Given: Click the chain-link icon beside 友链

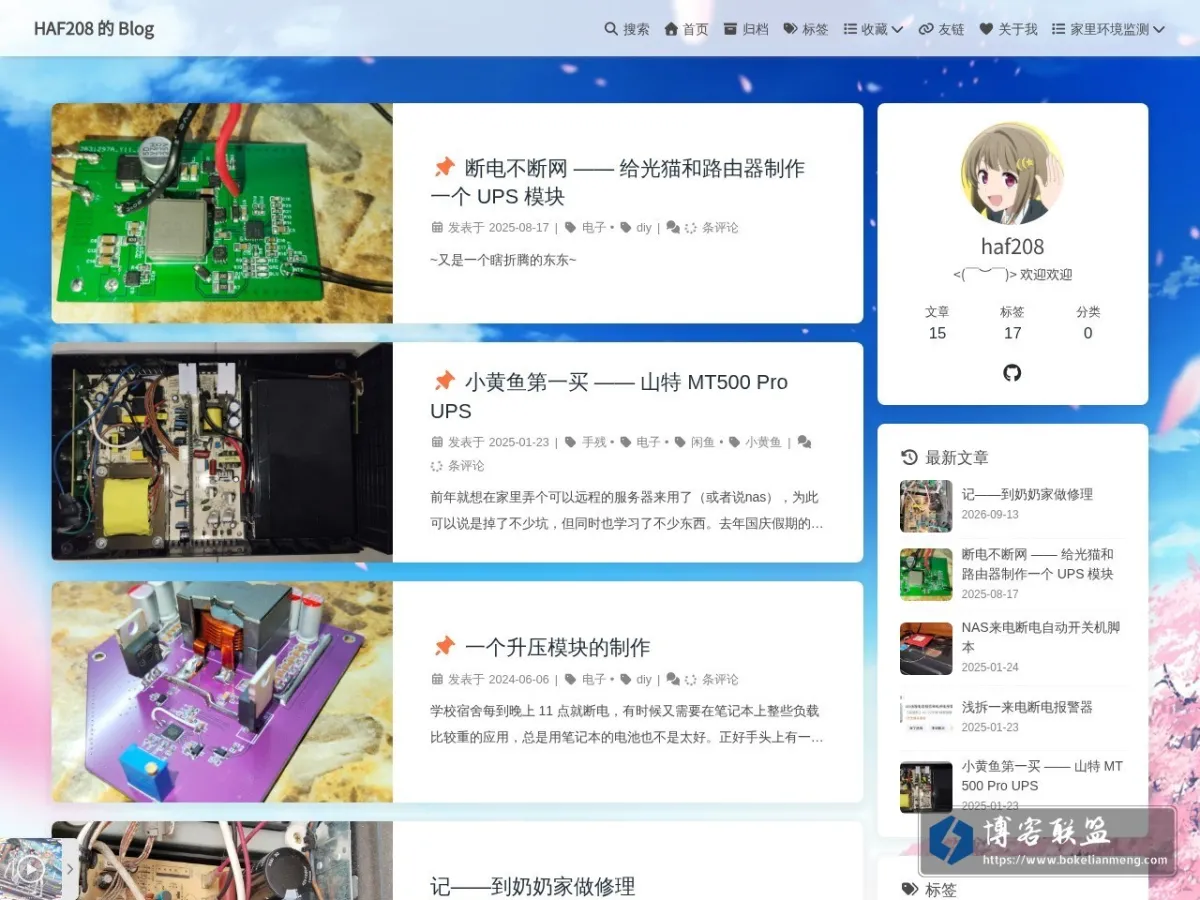Looking at the screenshot, I should 926,29.
